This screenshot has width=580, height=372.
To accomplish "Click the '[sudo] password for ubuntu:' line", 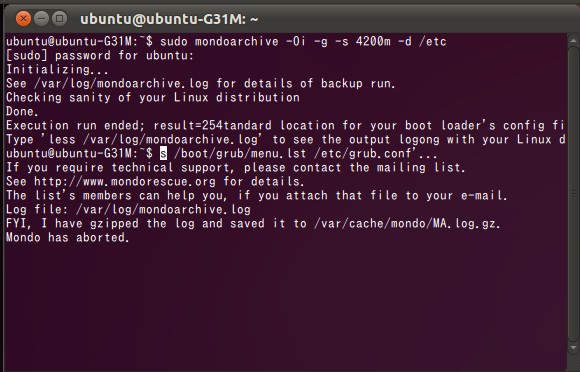I will pyautogui.click(x=100, y=55).
